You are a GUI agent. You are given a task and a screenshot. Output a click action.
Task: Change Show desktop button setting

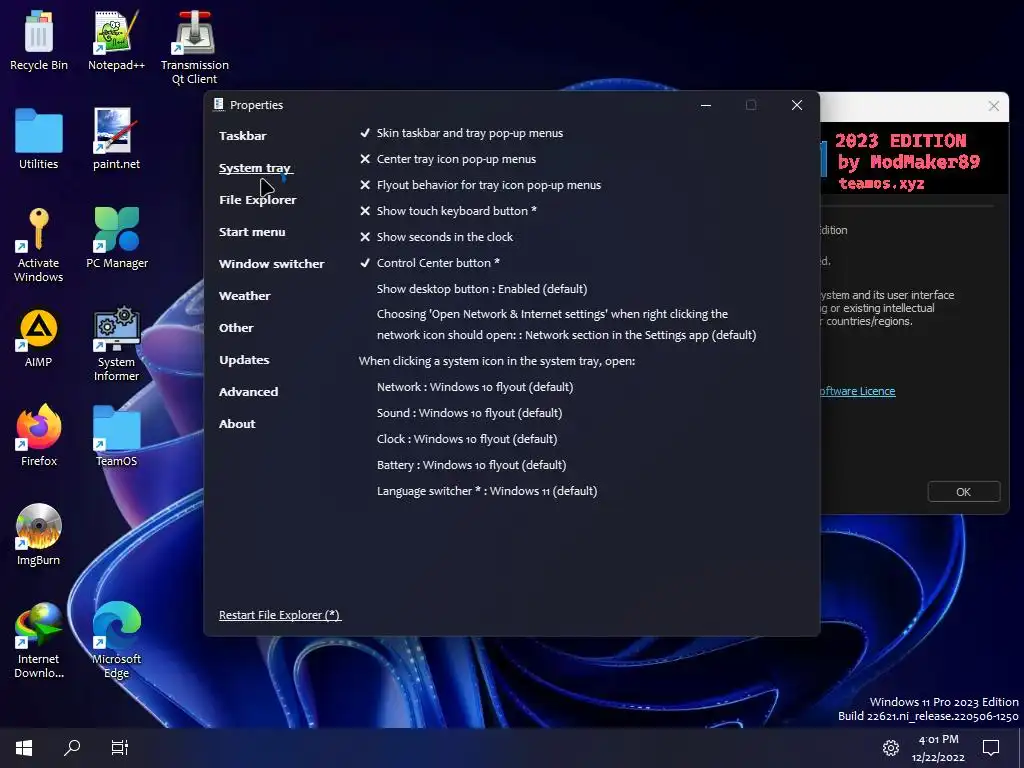click(x=482, y=289)
